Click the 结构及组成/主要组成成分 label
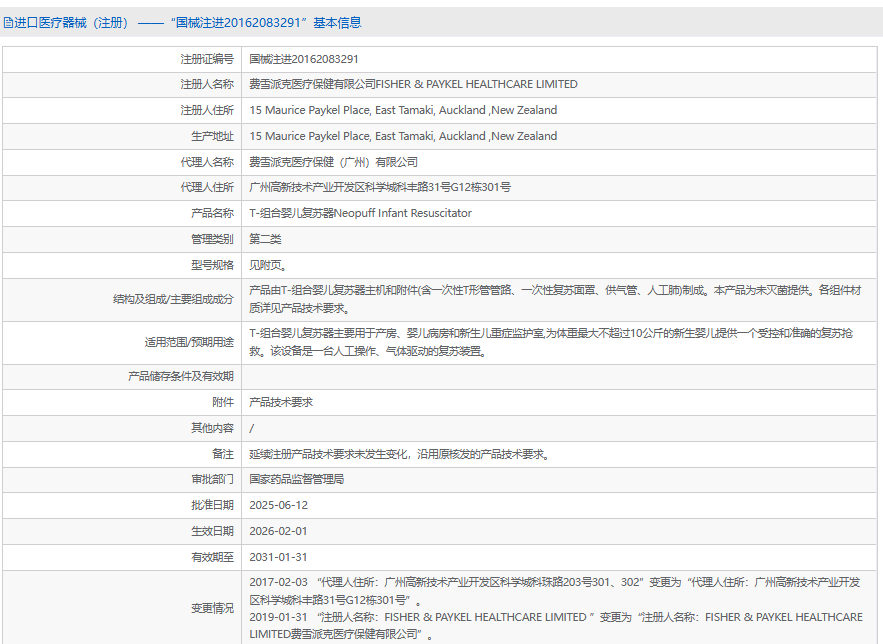Viewport: 883px width, 644px height. pos(173,299)
